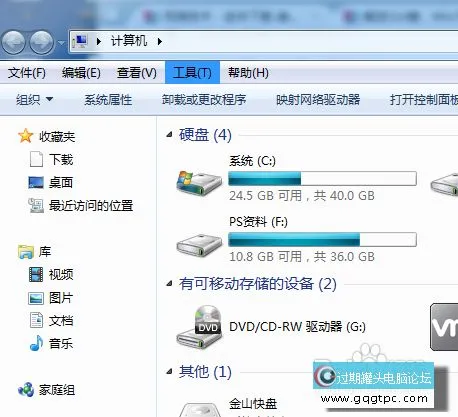The image size is (458, 417).
Task: Open the recent pages dropdown arrow
Action: (61, 43)
